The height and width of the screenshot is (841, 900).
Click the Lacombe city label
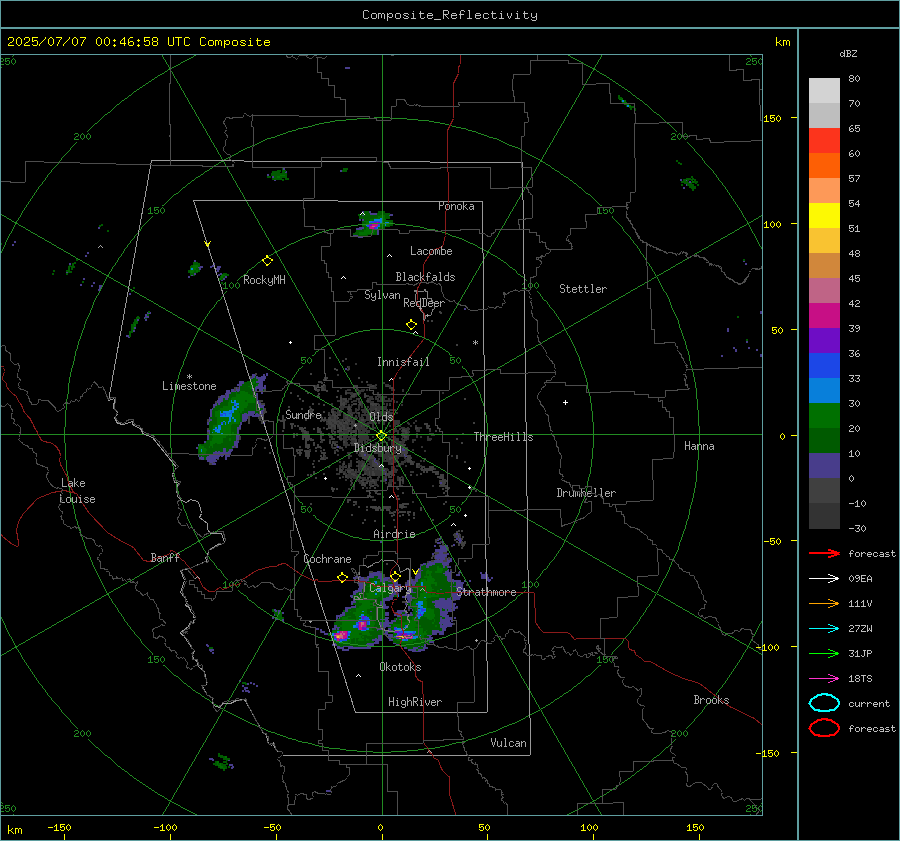click(x=431, y=251)
